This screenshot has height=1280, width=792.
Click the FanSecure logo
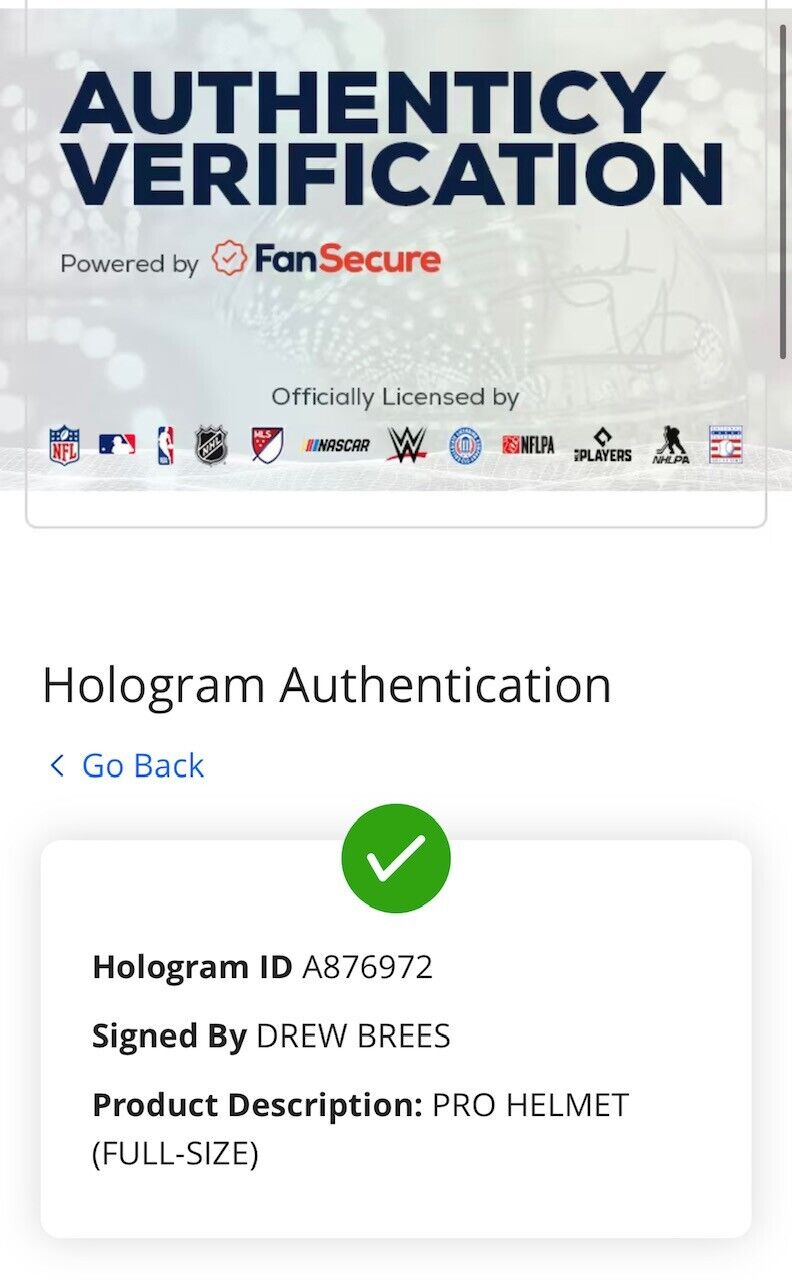tap(327, 260)
